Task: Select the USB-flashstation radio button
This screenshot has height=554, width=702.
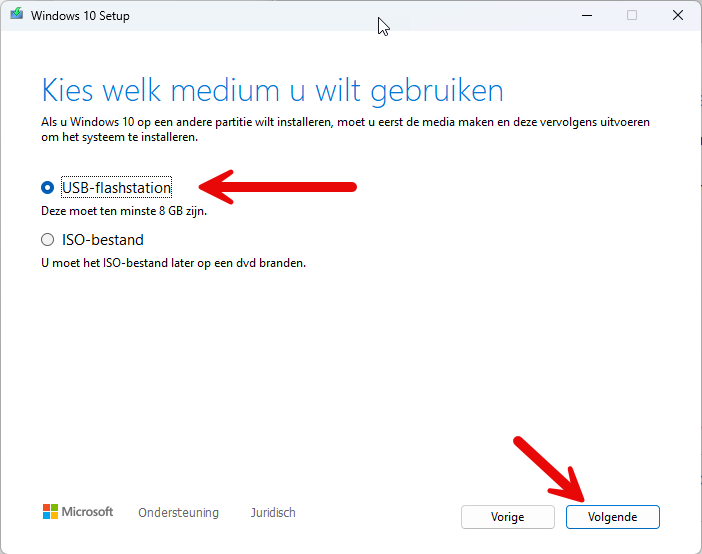Action: pyautogui.click(x=47, y=188)
